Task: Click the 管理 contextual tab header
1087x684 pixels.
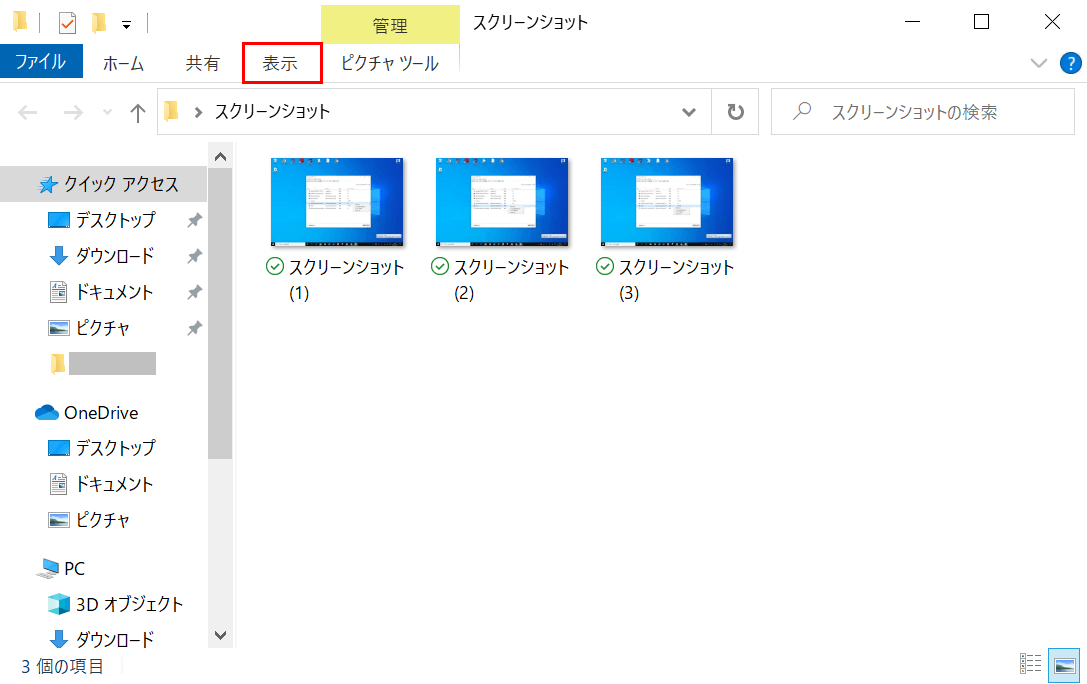Action: pos(390,26)
